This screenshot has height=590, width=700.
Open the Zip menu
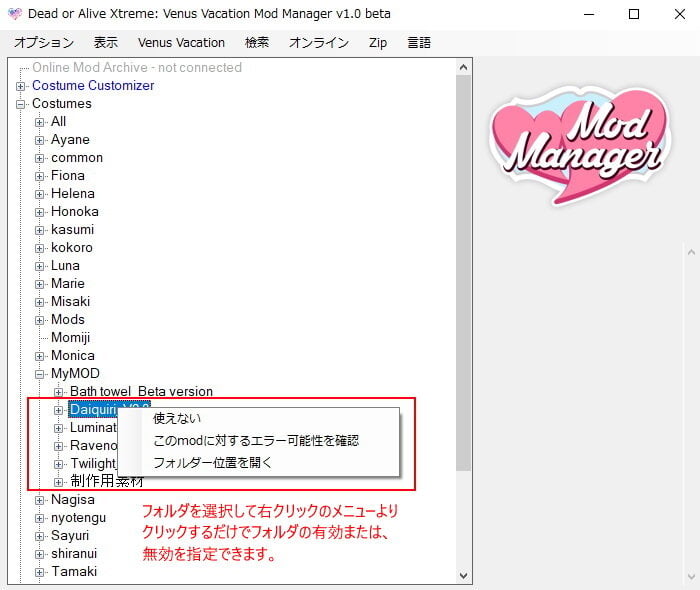(x=378, y=43)
